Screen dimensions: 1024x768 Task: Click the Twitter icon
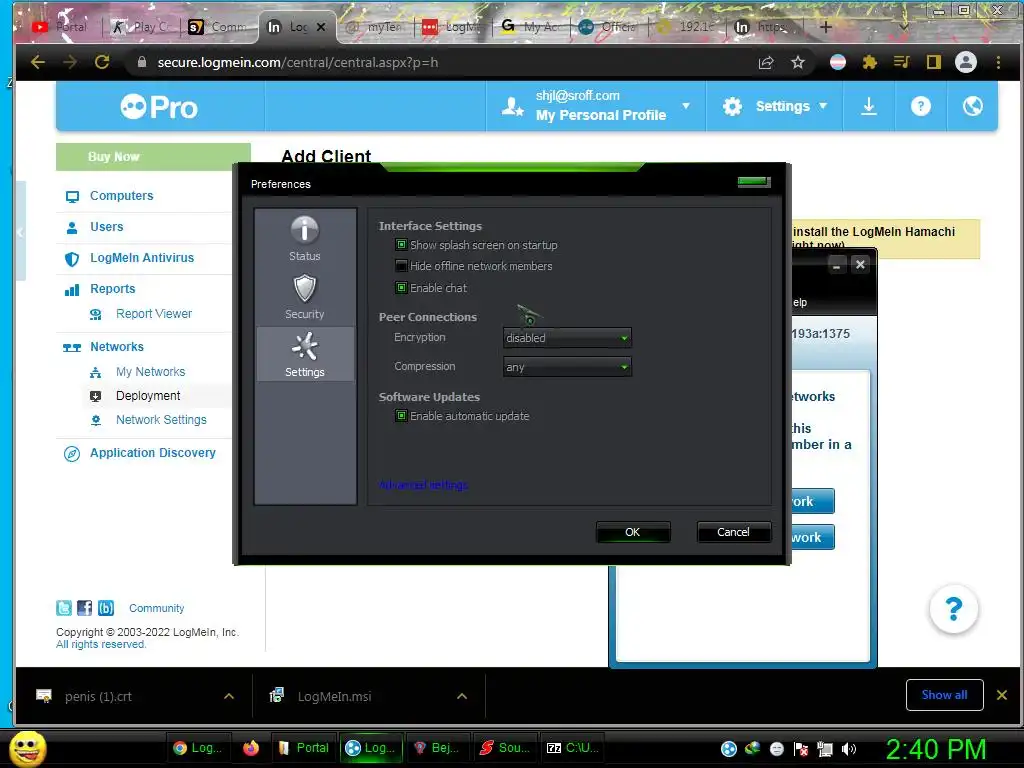(64, 608)
